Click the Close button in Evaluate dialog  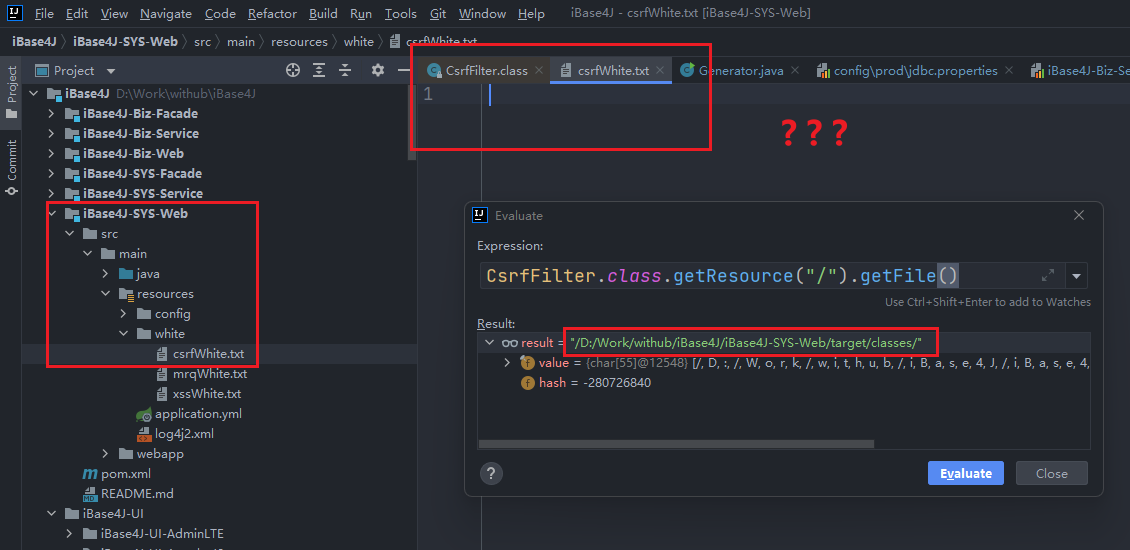tap(1051, 474)
